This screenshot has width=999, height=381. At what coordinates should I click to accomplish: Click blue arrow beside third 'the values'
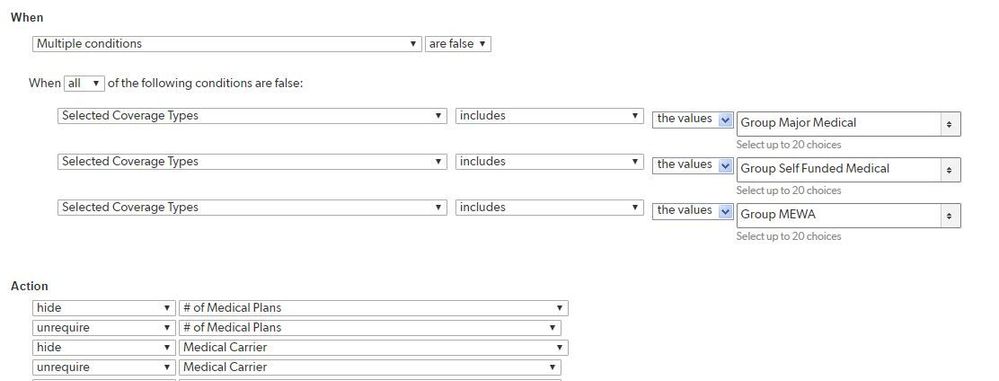725,212
